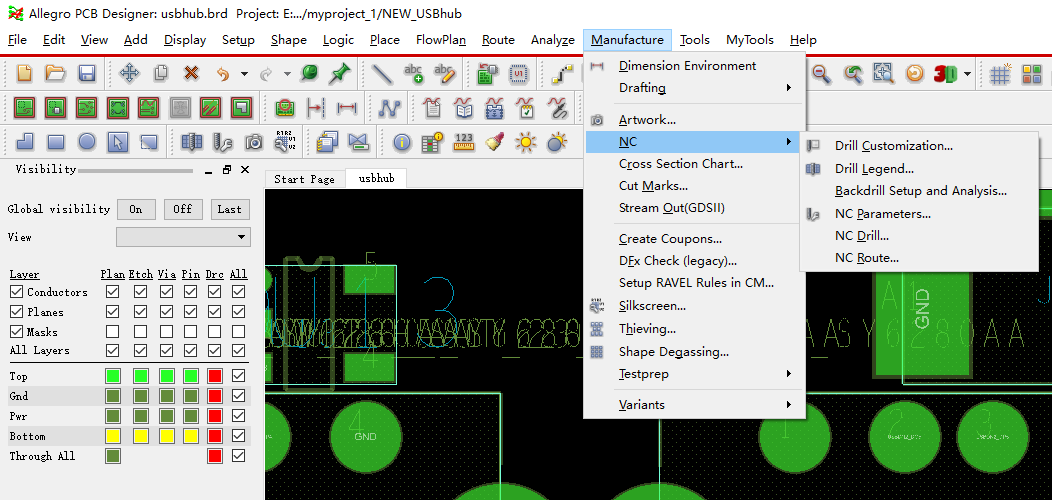Viewport: 1052px width, 500px height.
Task: Toggle the Bottom layer All checkbox
Action: click(238, 436)
